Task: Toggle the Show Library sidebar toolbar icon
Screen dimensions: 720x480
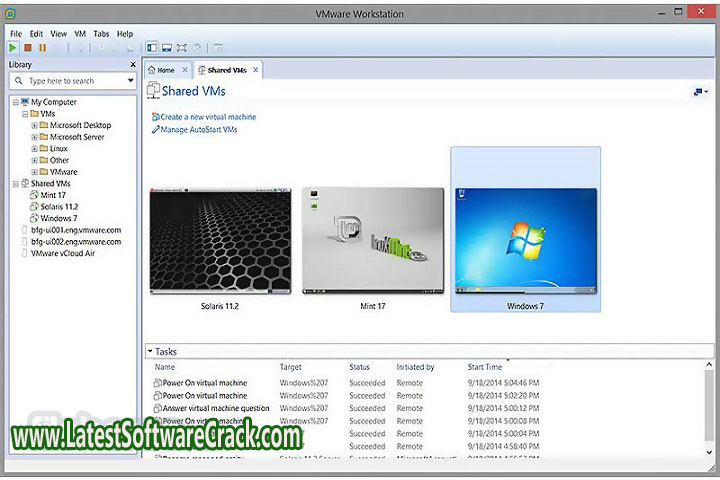Action: [x=152, y=47]
